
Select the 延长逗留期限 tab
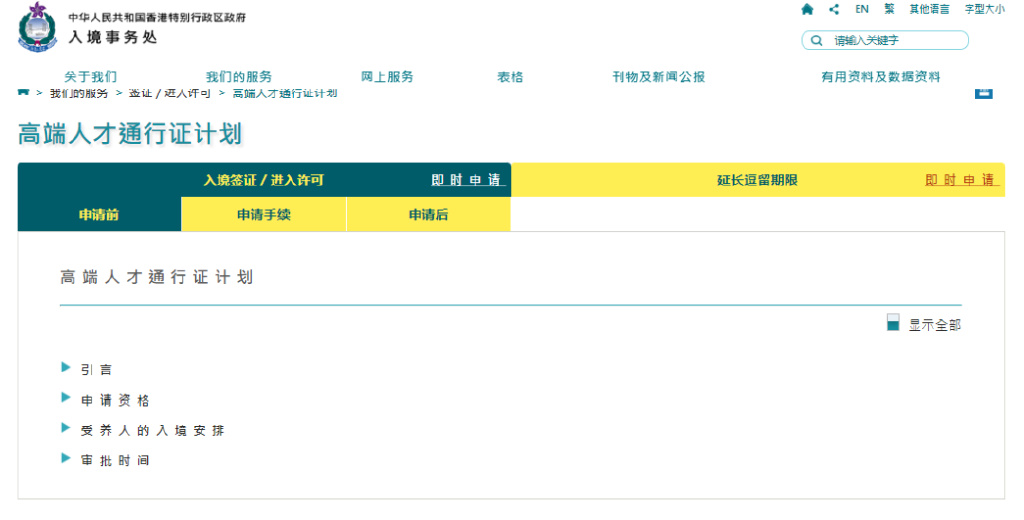757,180
